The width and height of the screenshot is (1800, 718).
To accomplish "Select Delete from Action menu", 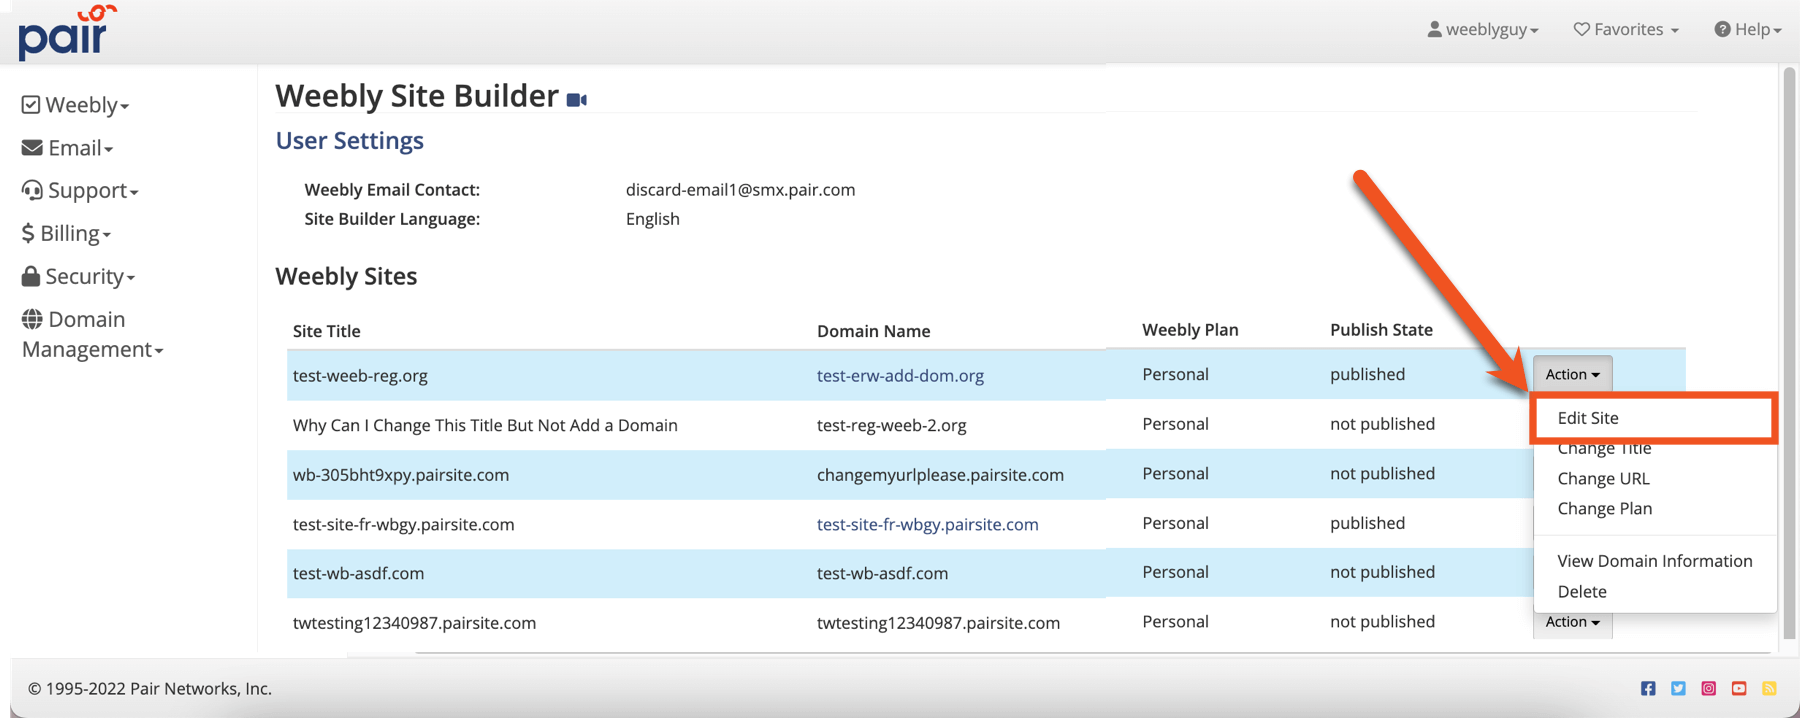I will tap(1581, 591).
